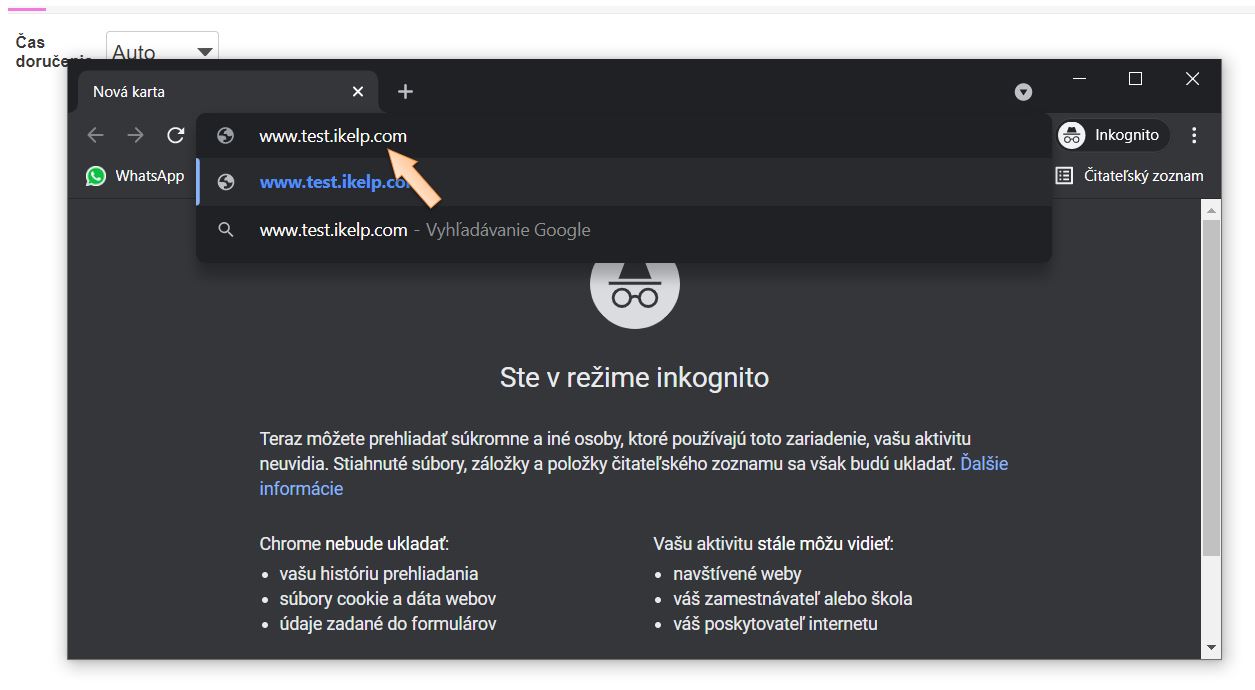The image size is (1255, 690).
Task: Click the vertical scrollbar thumb
Action: tap(1211, 390)
